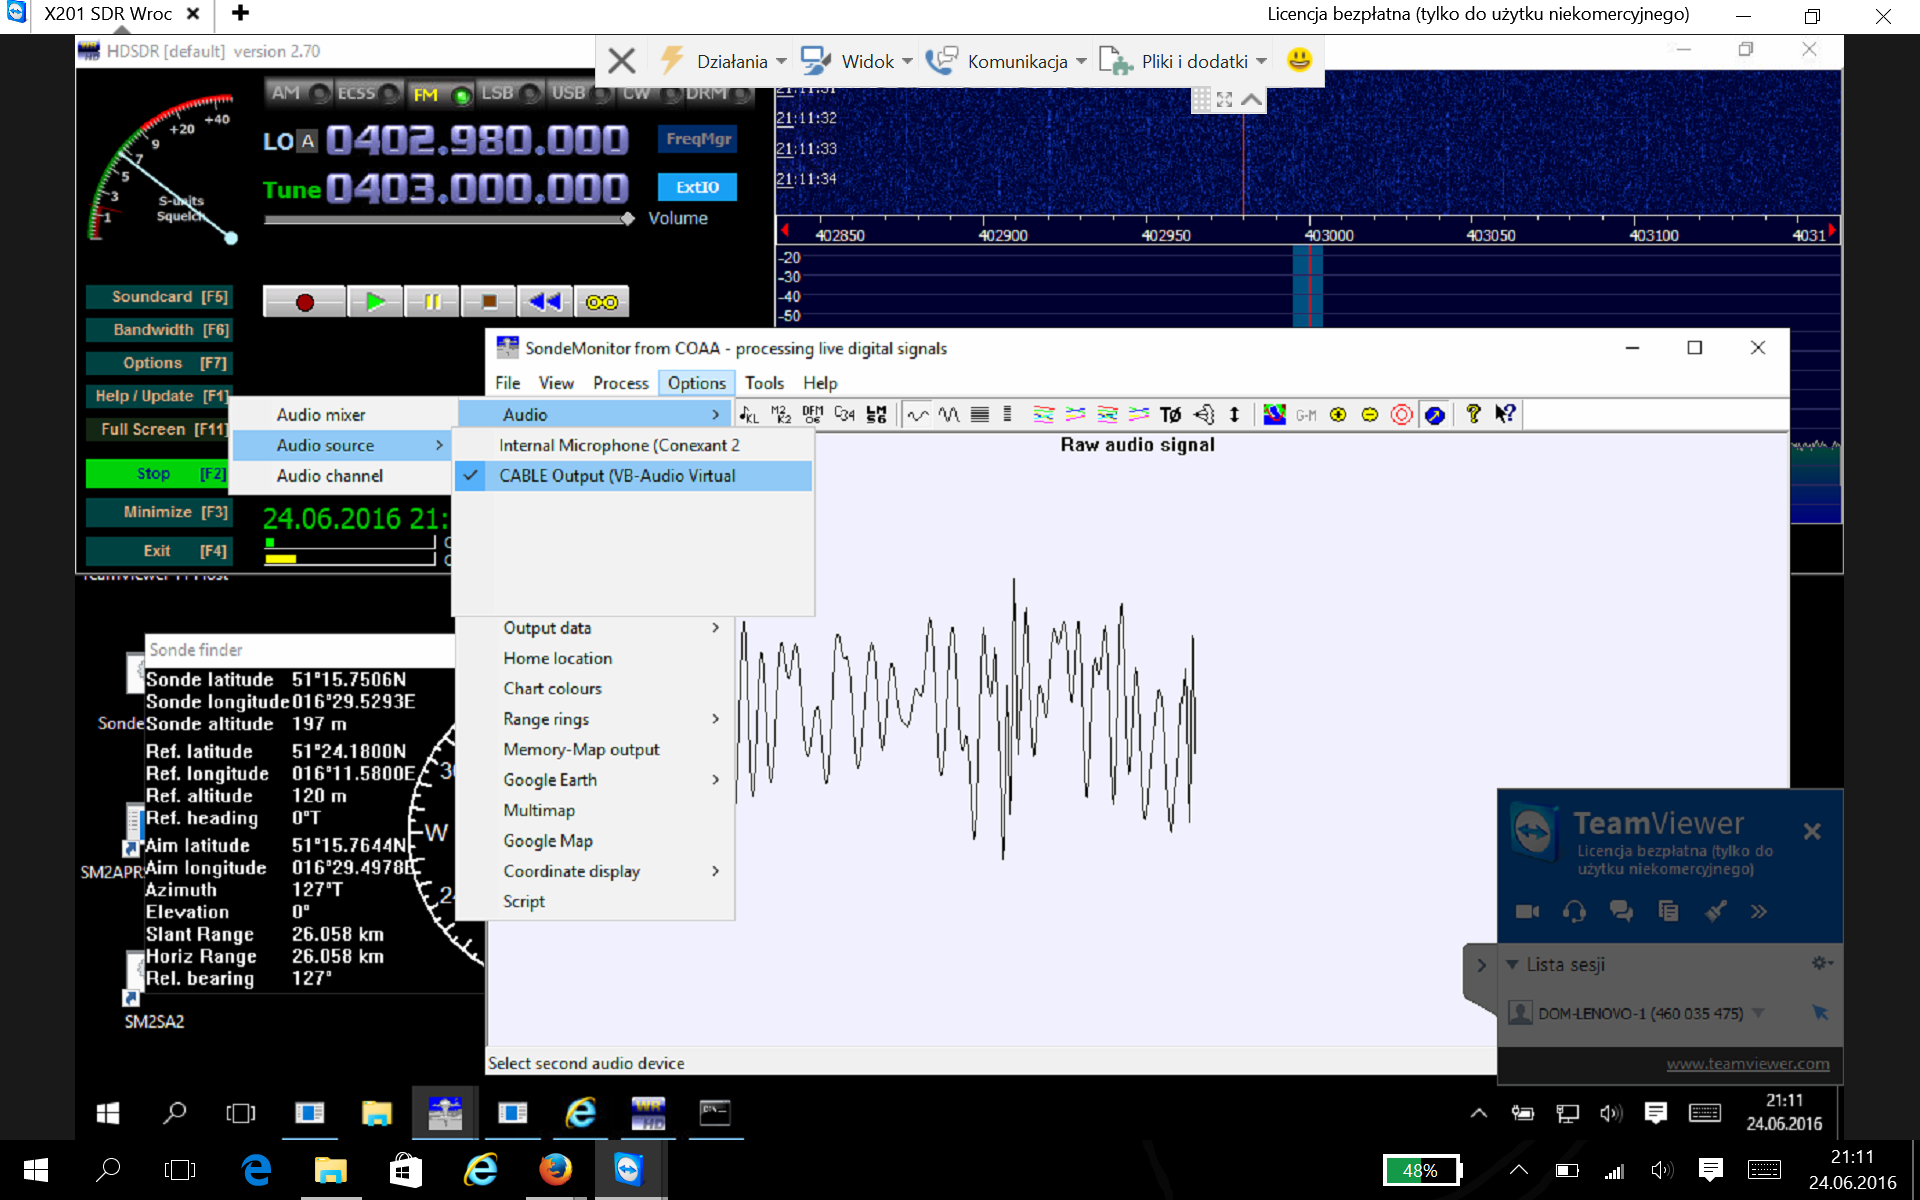Screen dimensions: 1920x1200
Task: Click the context help arrow-question icon
Action: click(x=1505, y=414)
